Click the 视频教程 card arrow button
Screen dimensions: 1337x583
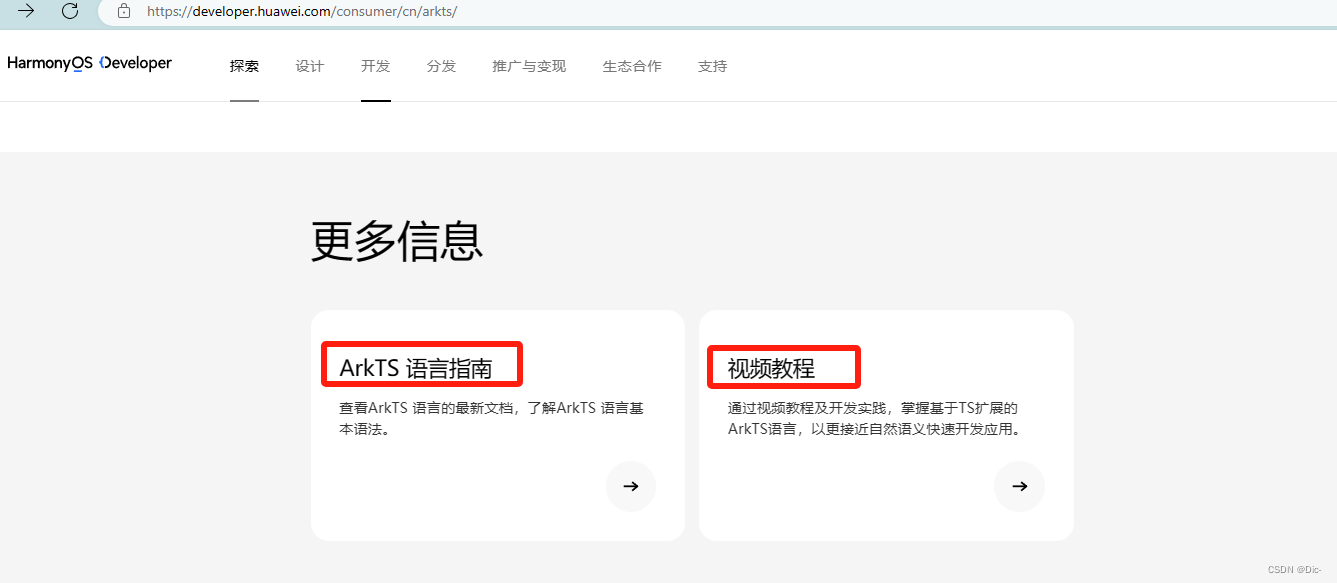coord(1019,486)
